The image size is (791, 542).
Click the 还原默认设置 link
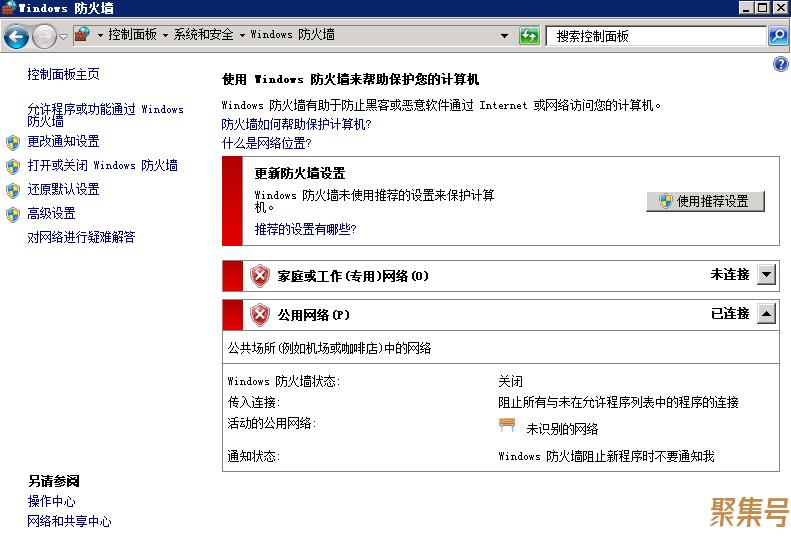(63, 190)
